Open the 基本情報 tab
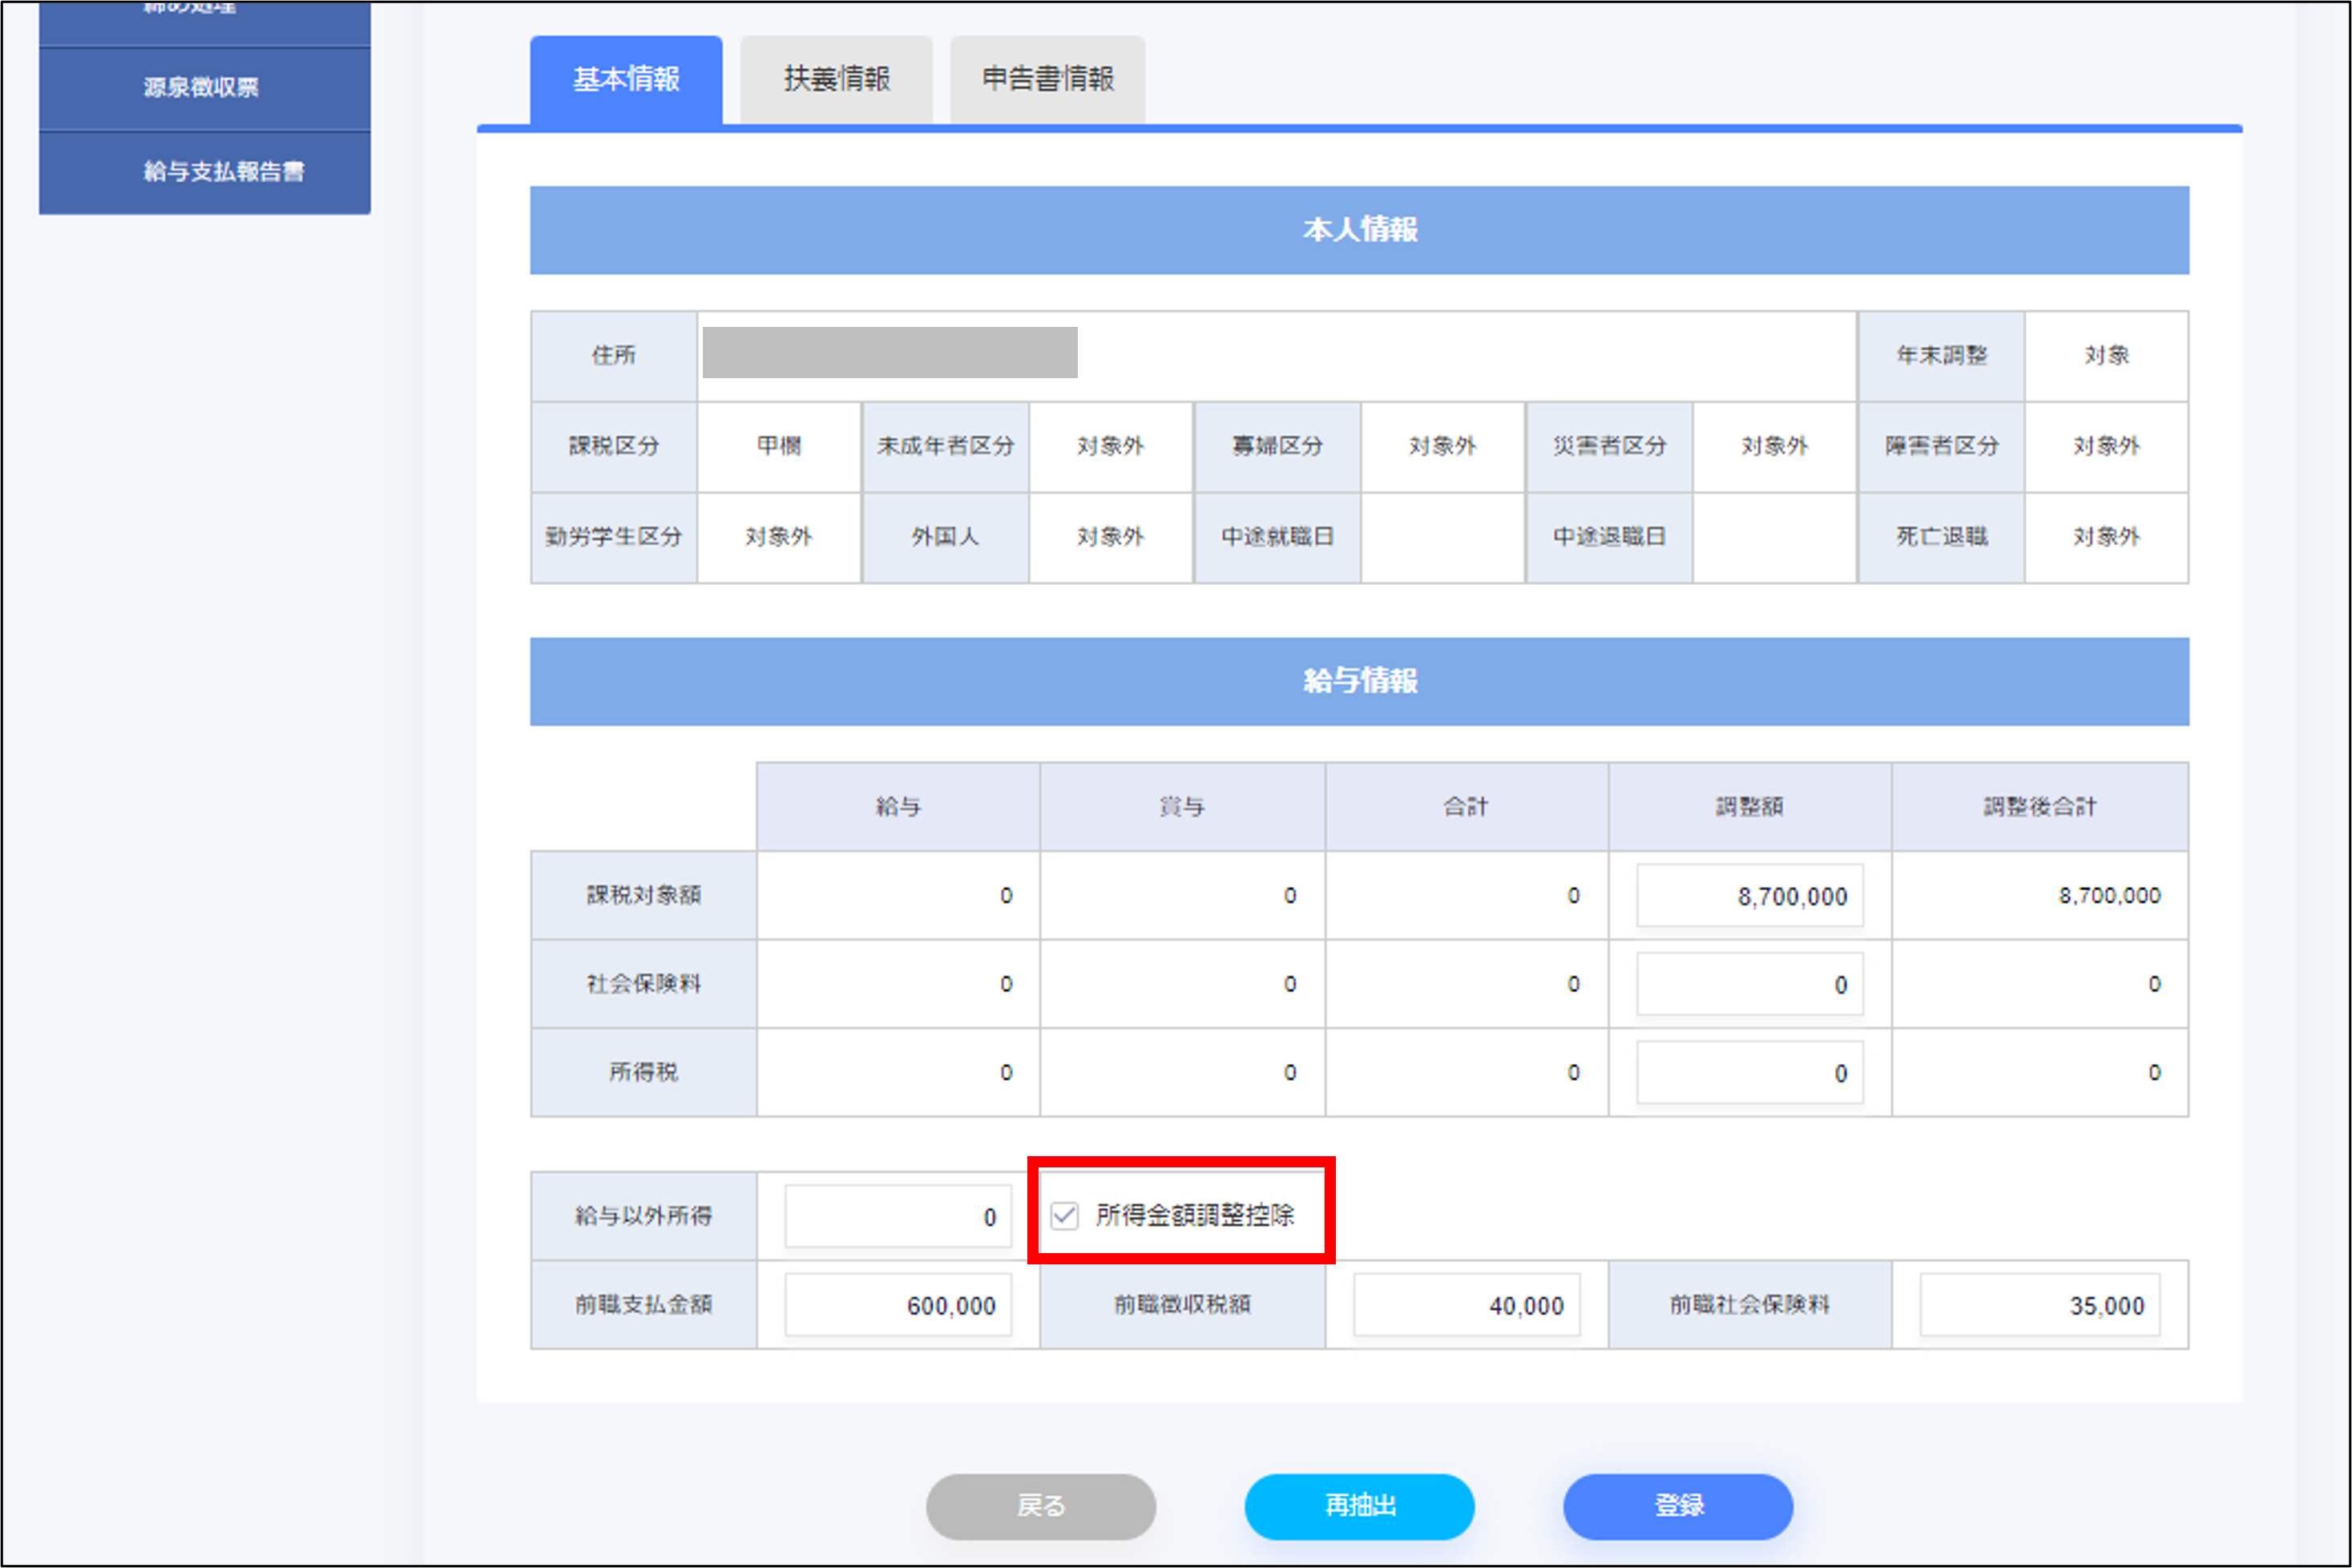 626,80
